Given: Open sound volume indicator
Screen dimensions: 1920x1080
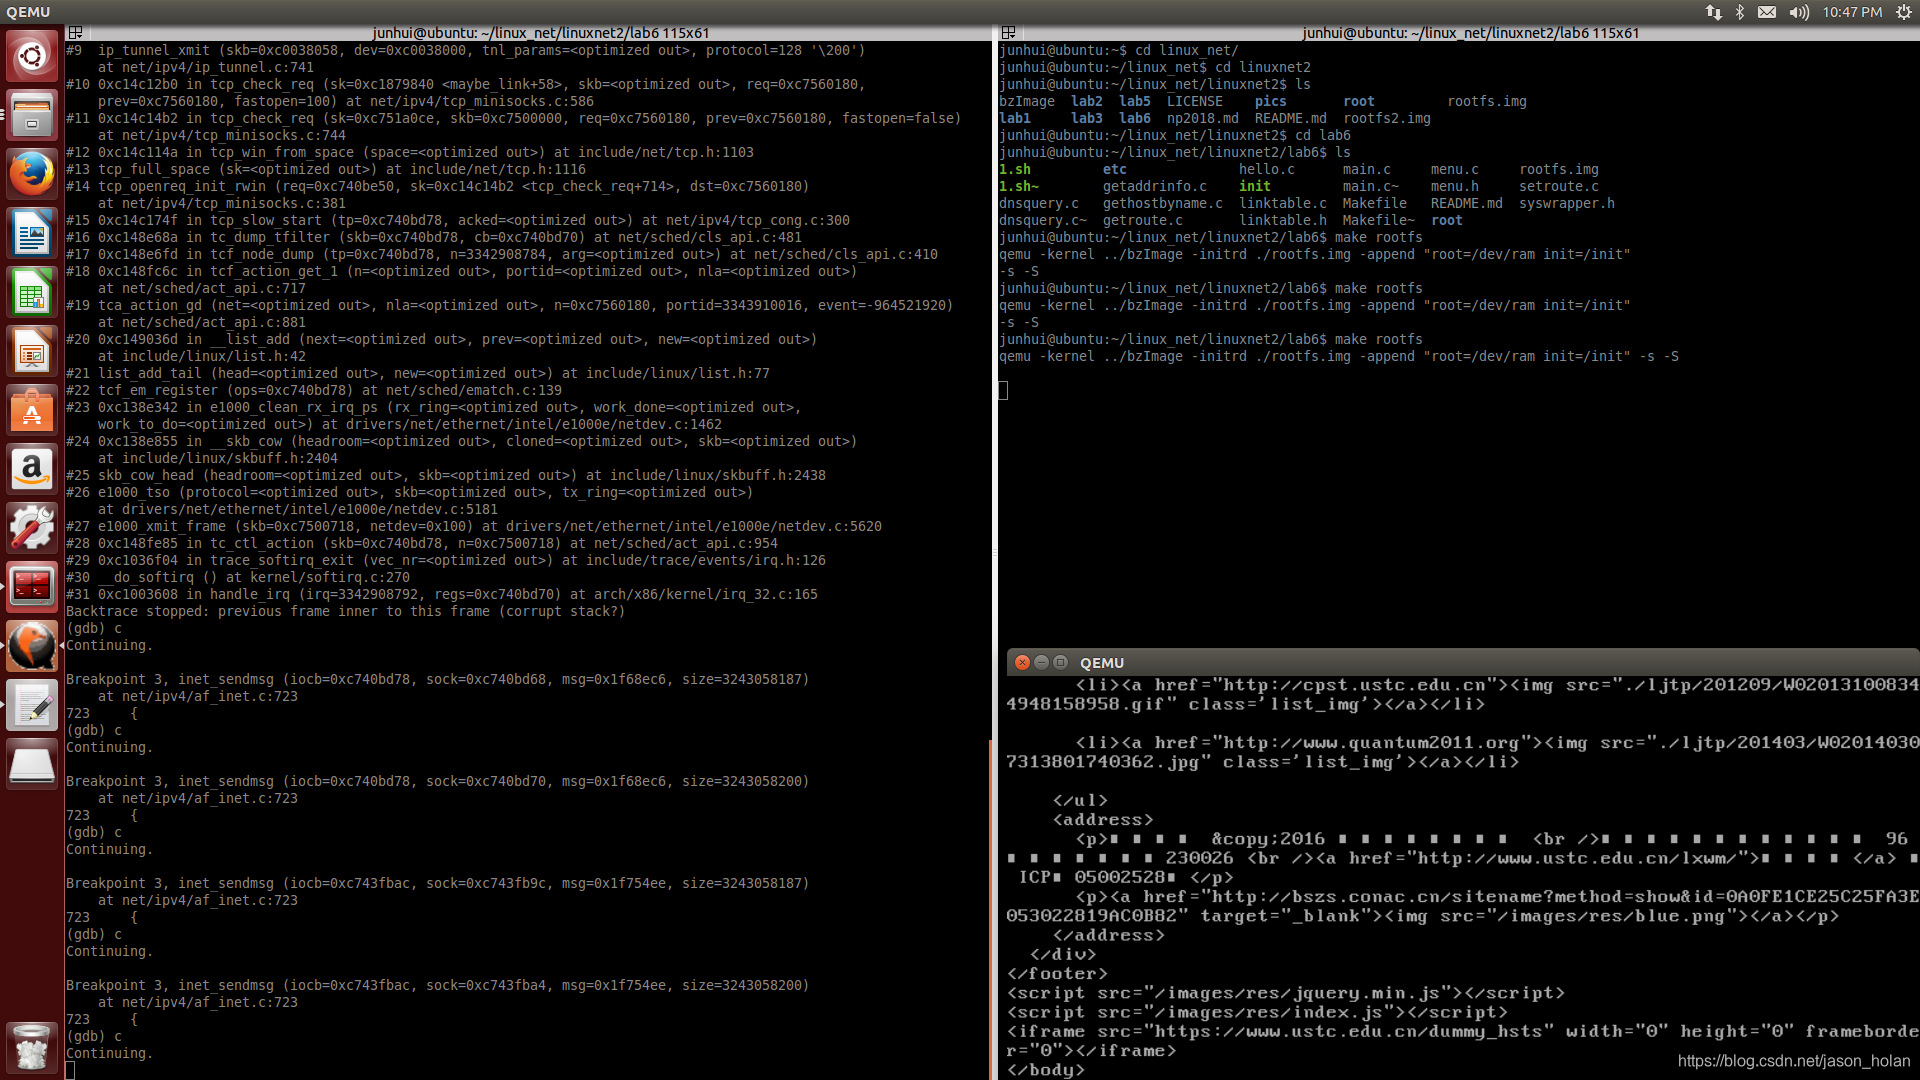Looking at the screenshot, I should tap(1799, 12).
